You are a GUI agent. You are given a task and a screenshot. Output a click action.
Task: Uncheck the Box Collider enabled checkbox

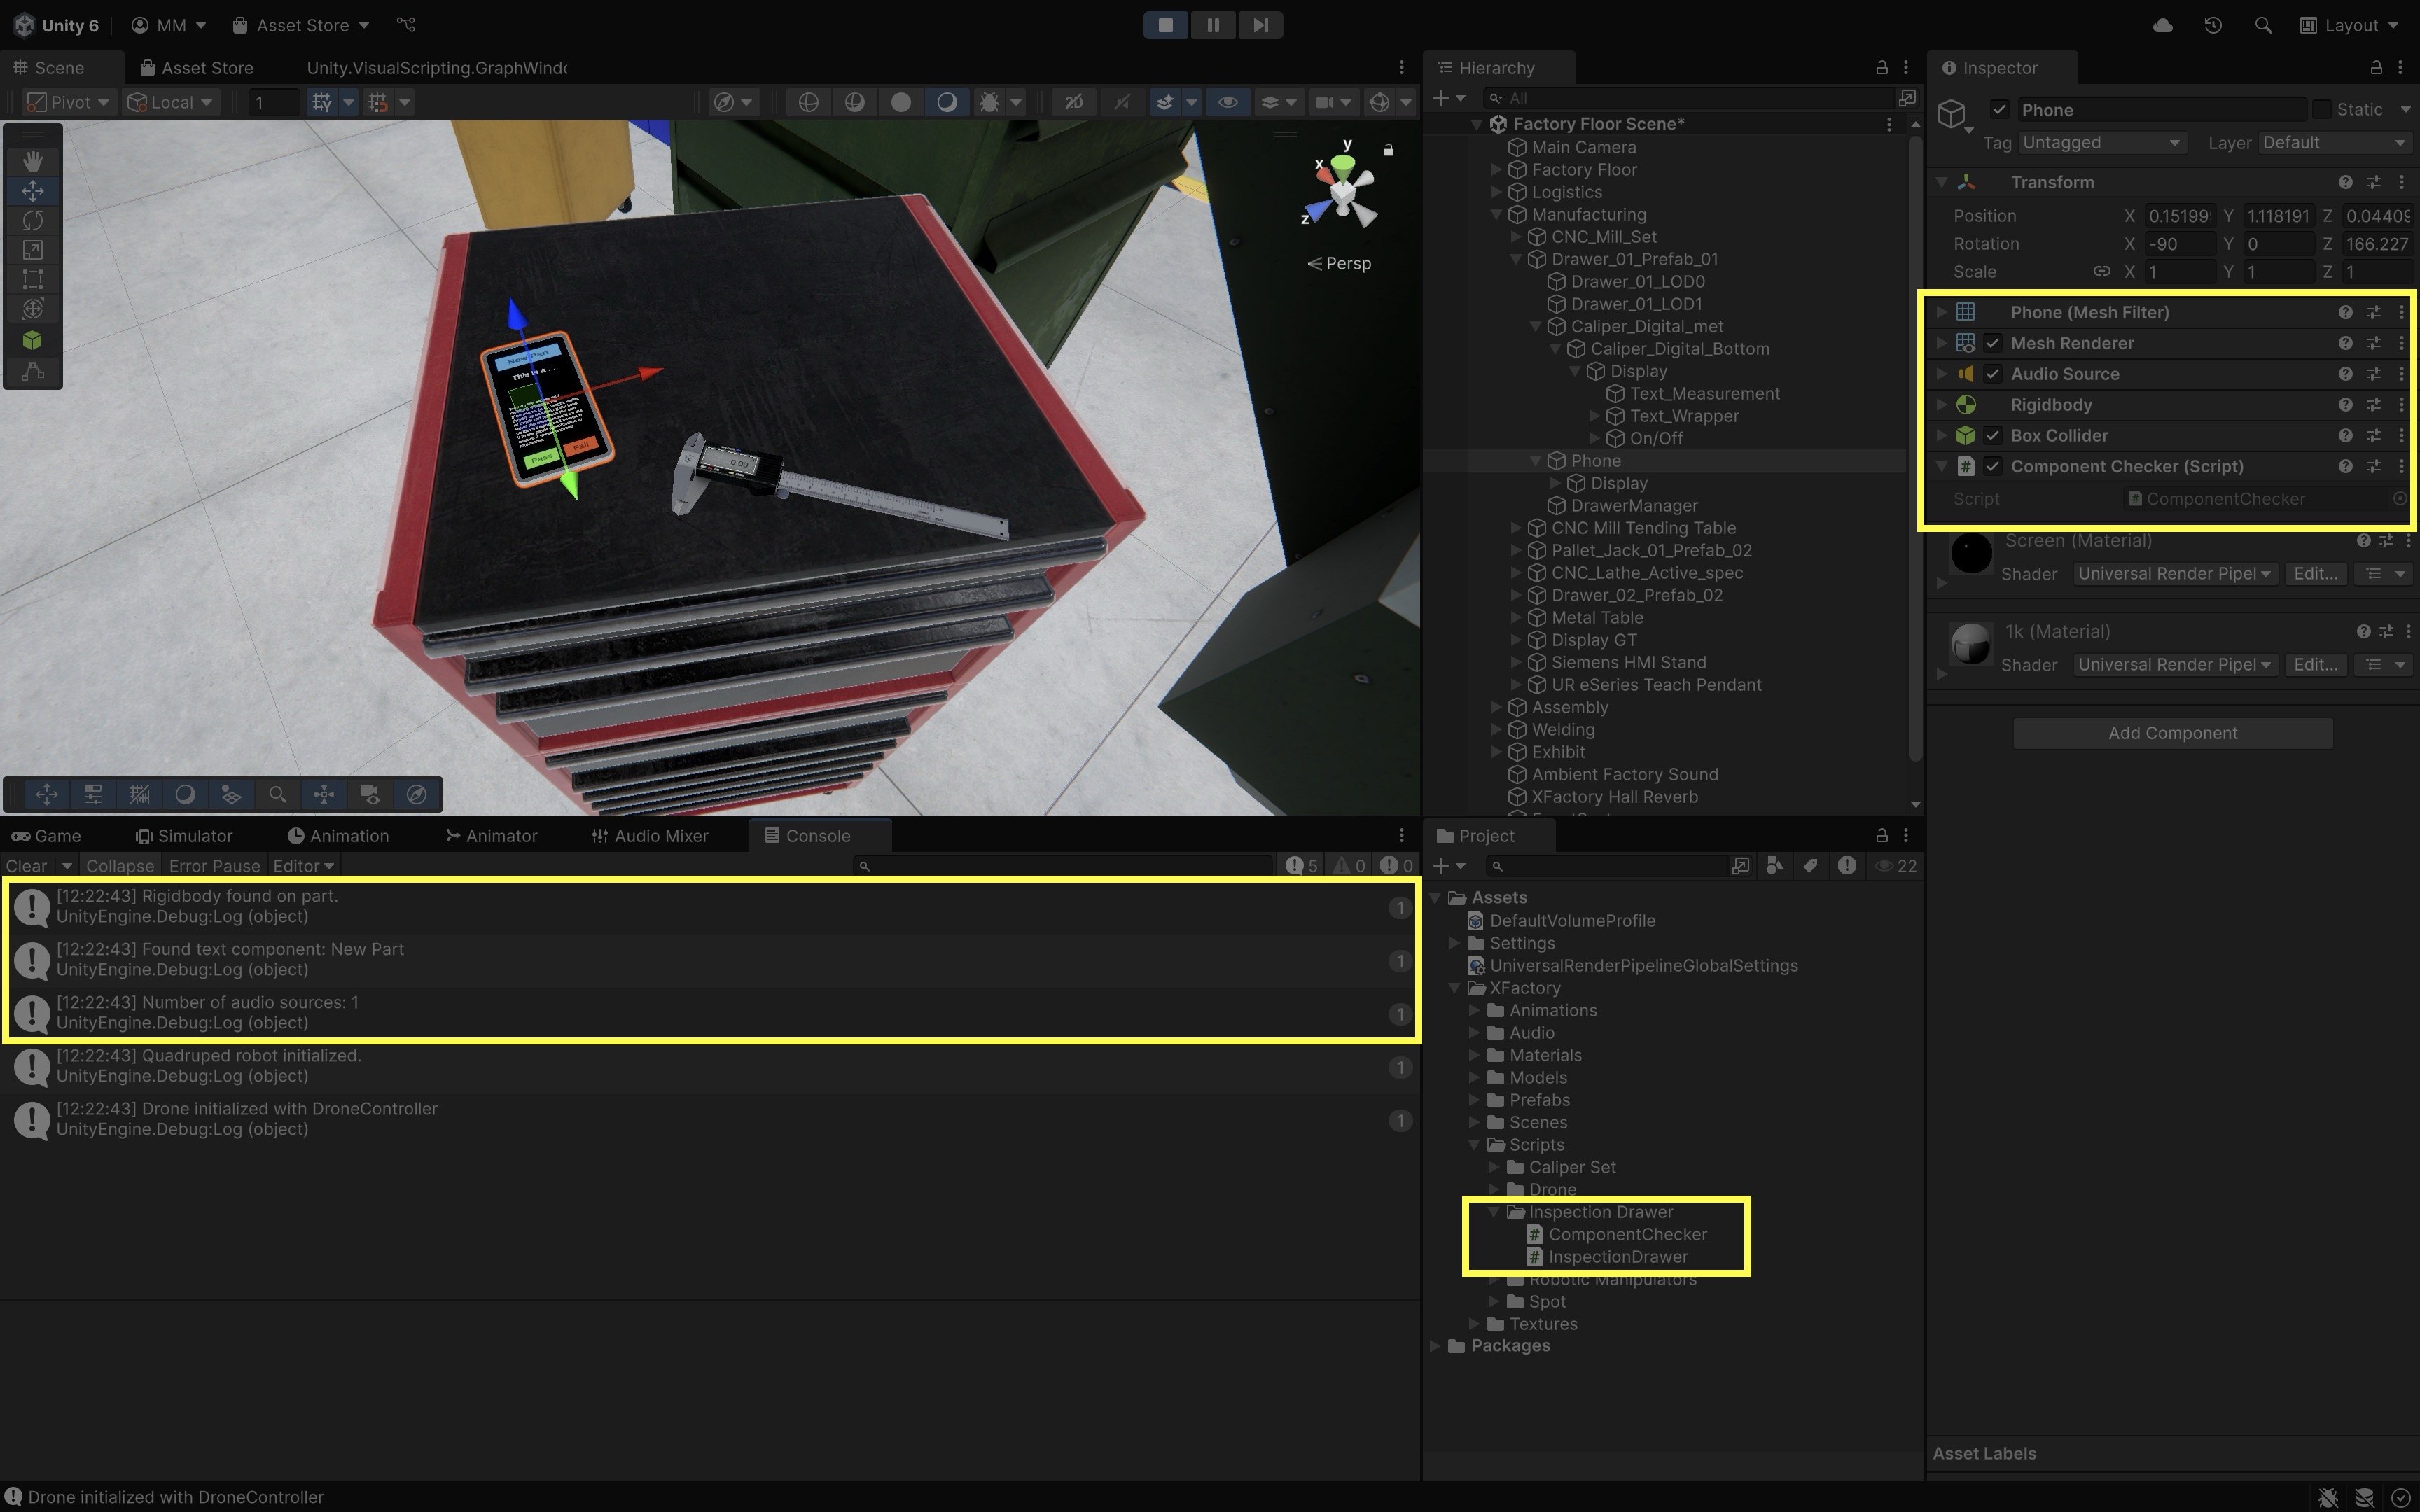tap(1992, 436)
